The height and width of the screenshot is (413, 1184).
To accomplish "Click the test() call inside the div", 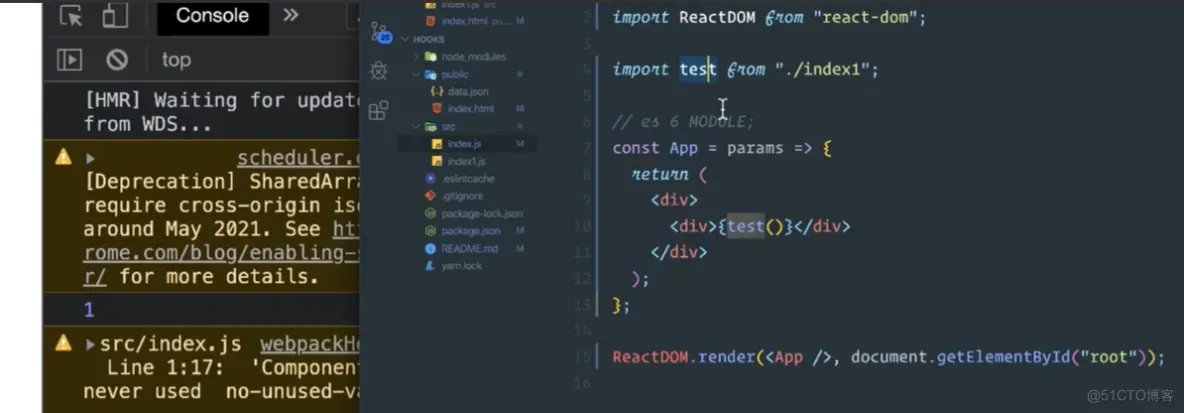I will point(756,227).
